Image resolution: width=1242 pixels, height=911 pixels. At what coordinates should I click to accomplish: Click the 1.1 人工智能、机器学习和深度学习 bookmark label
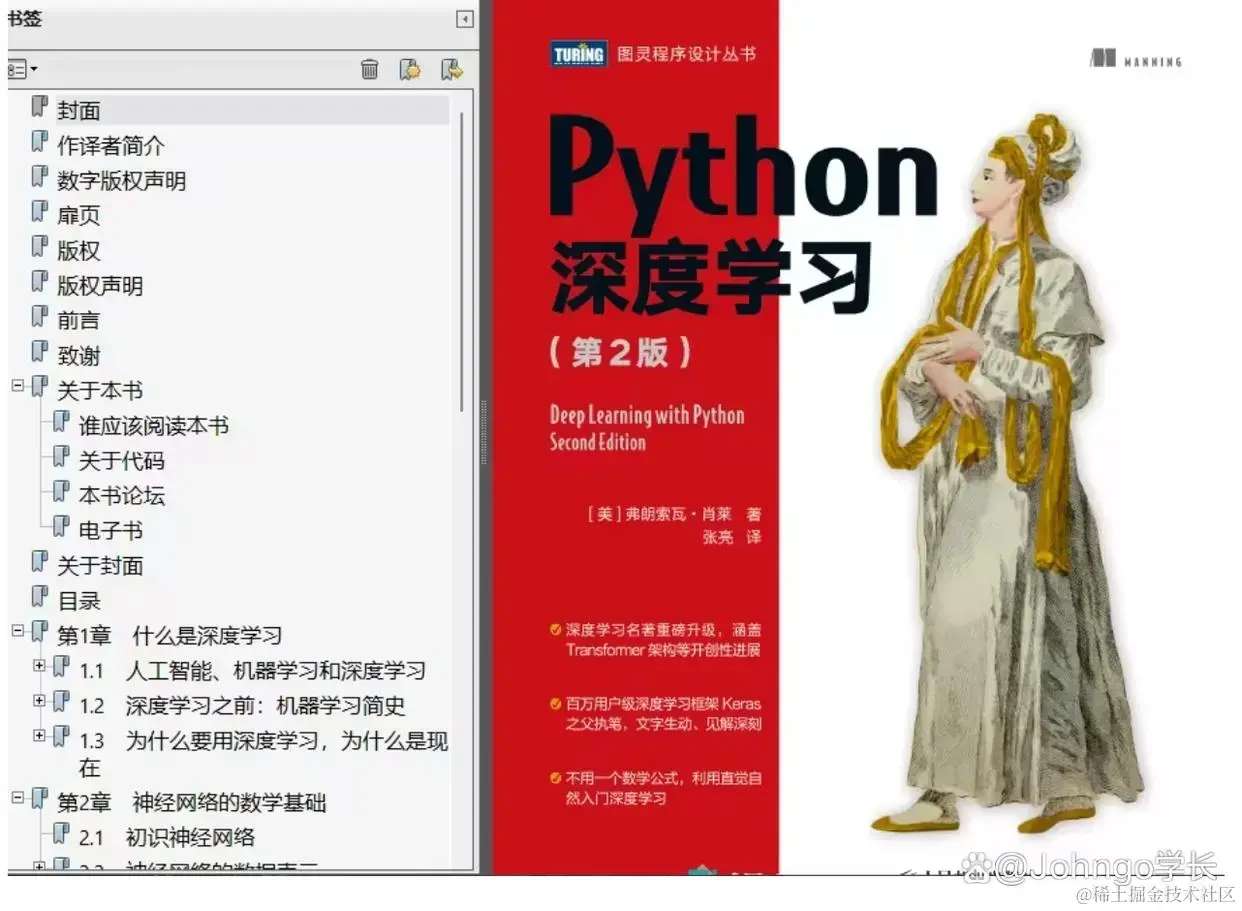[x=253, y=671]
